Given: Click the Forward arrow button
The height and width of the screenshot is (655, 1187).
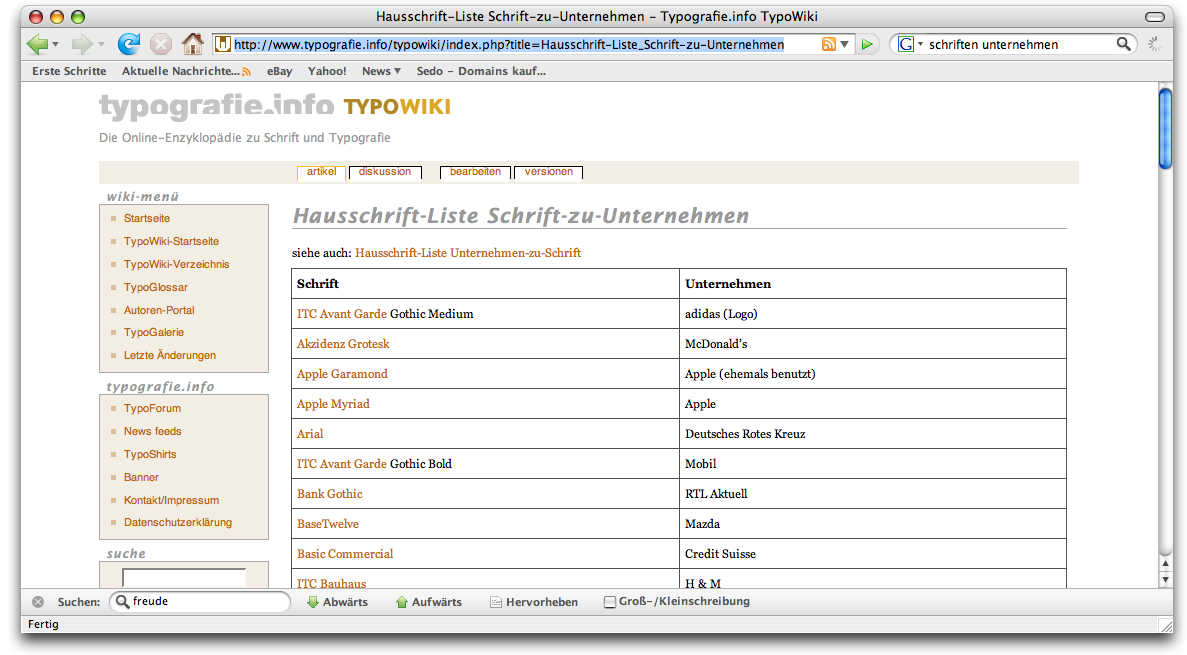Looking at the screenshot, I should pyautogui.click(x=81, y=45).
